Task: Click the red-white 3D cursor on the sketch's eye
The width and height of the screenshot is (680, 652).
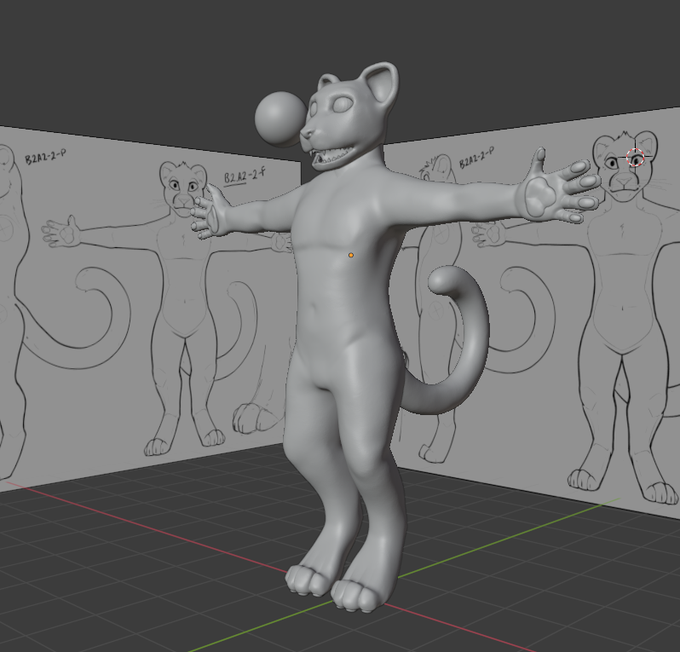Action: click(635, 157)
